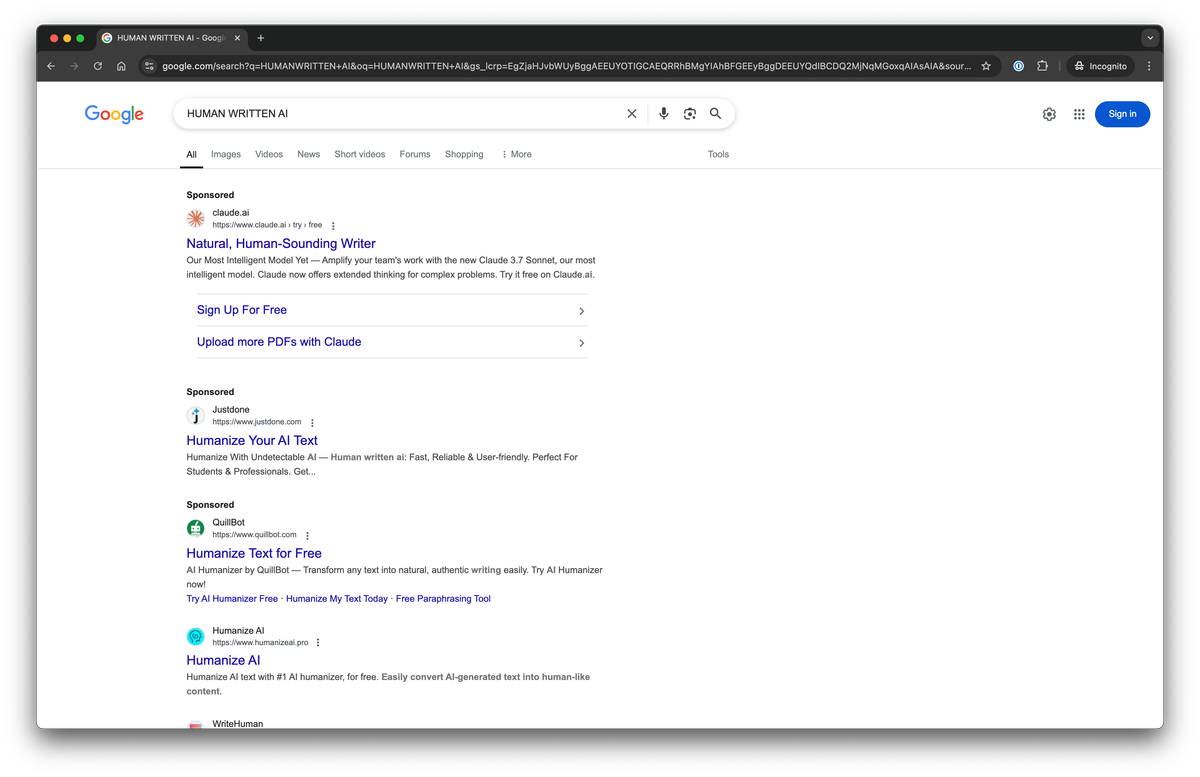Bookmark this page with star icon

986,66
